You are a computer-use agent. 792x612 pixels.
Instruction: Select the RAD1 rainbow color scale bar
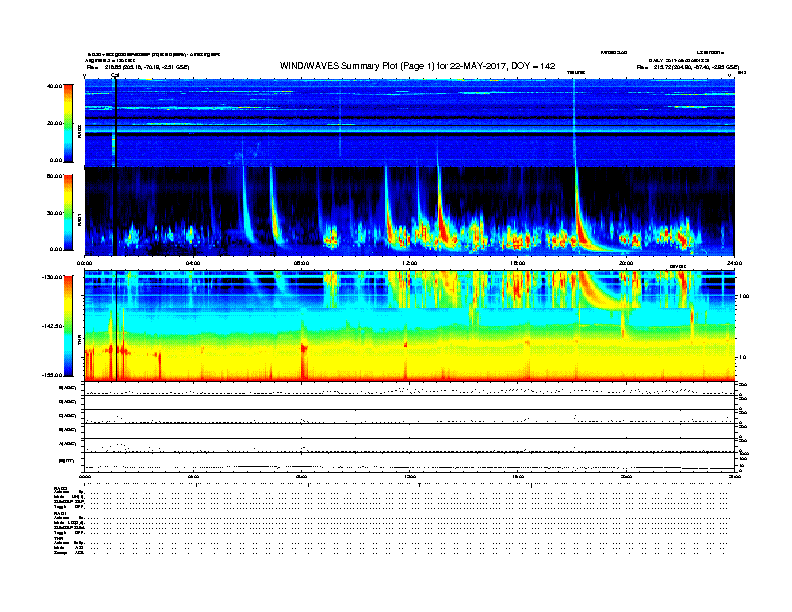[68, 213]
